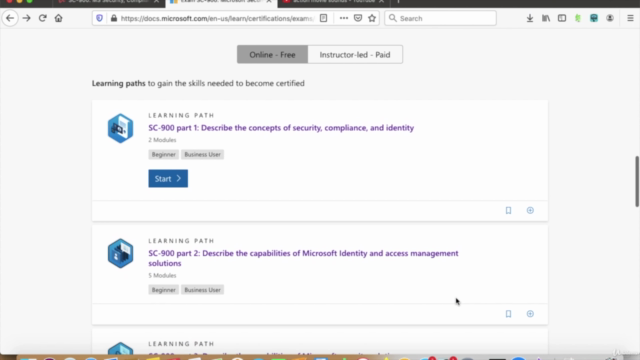This screenshot has width=640, height=360.
Task: Open the browser home page
Action: tap(58, 18)
